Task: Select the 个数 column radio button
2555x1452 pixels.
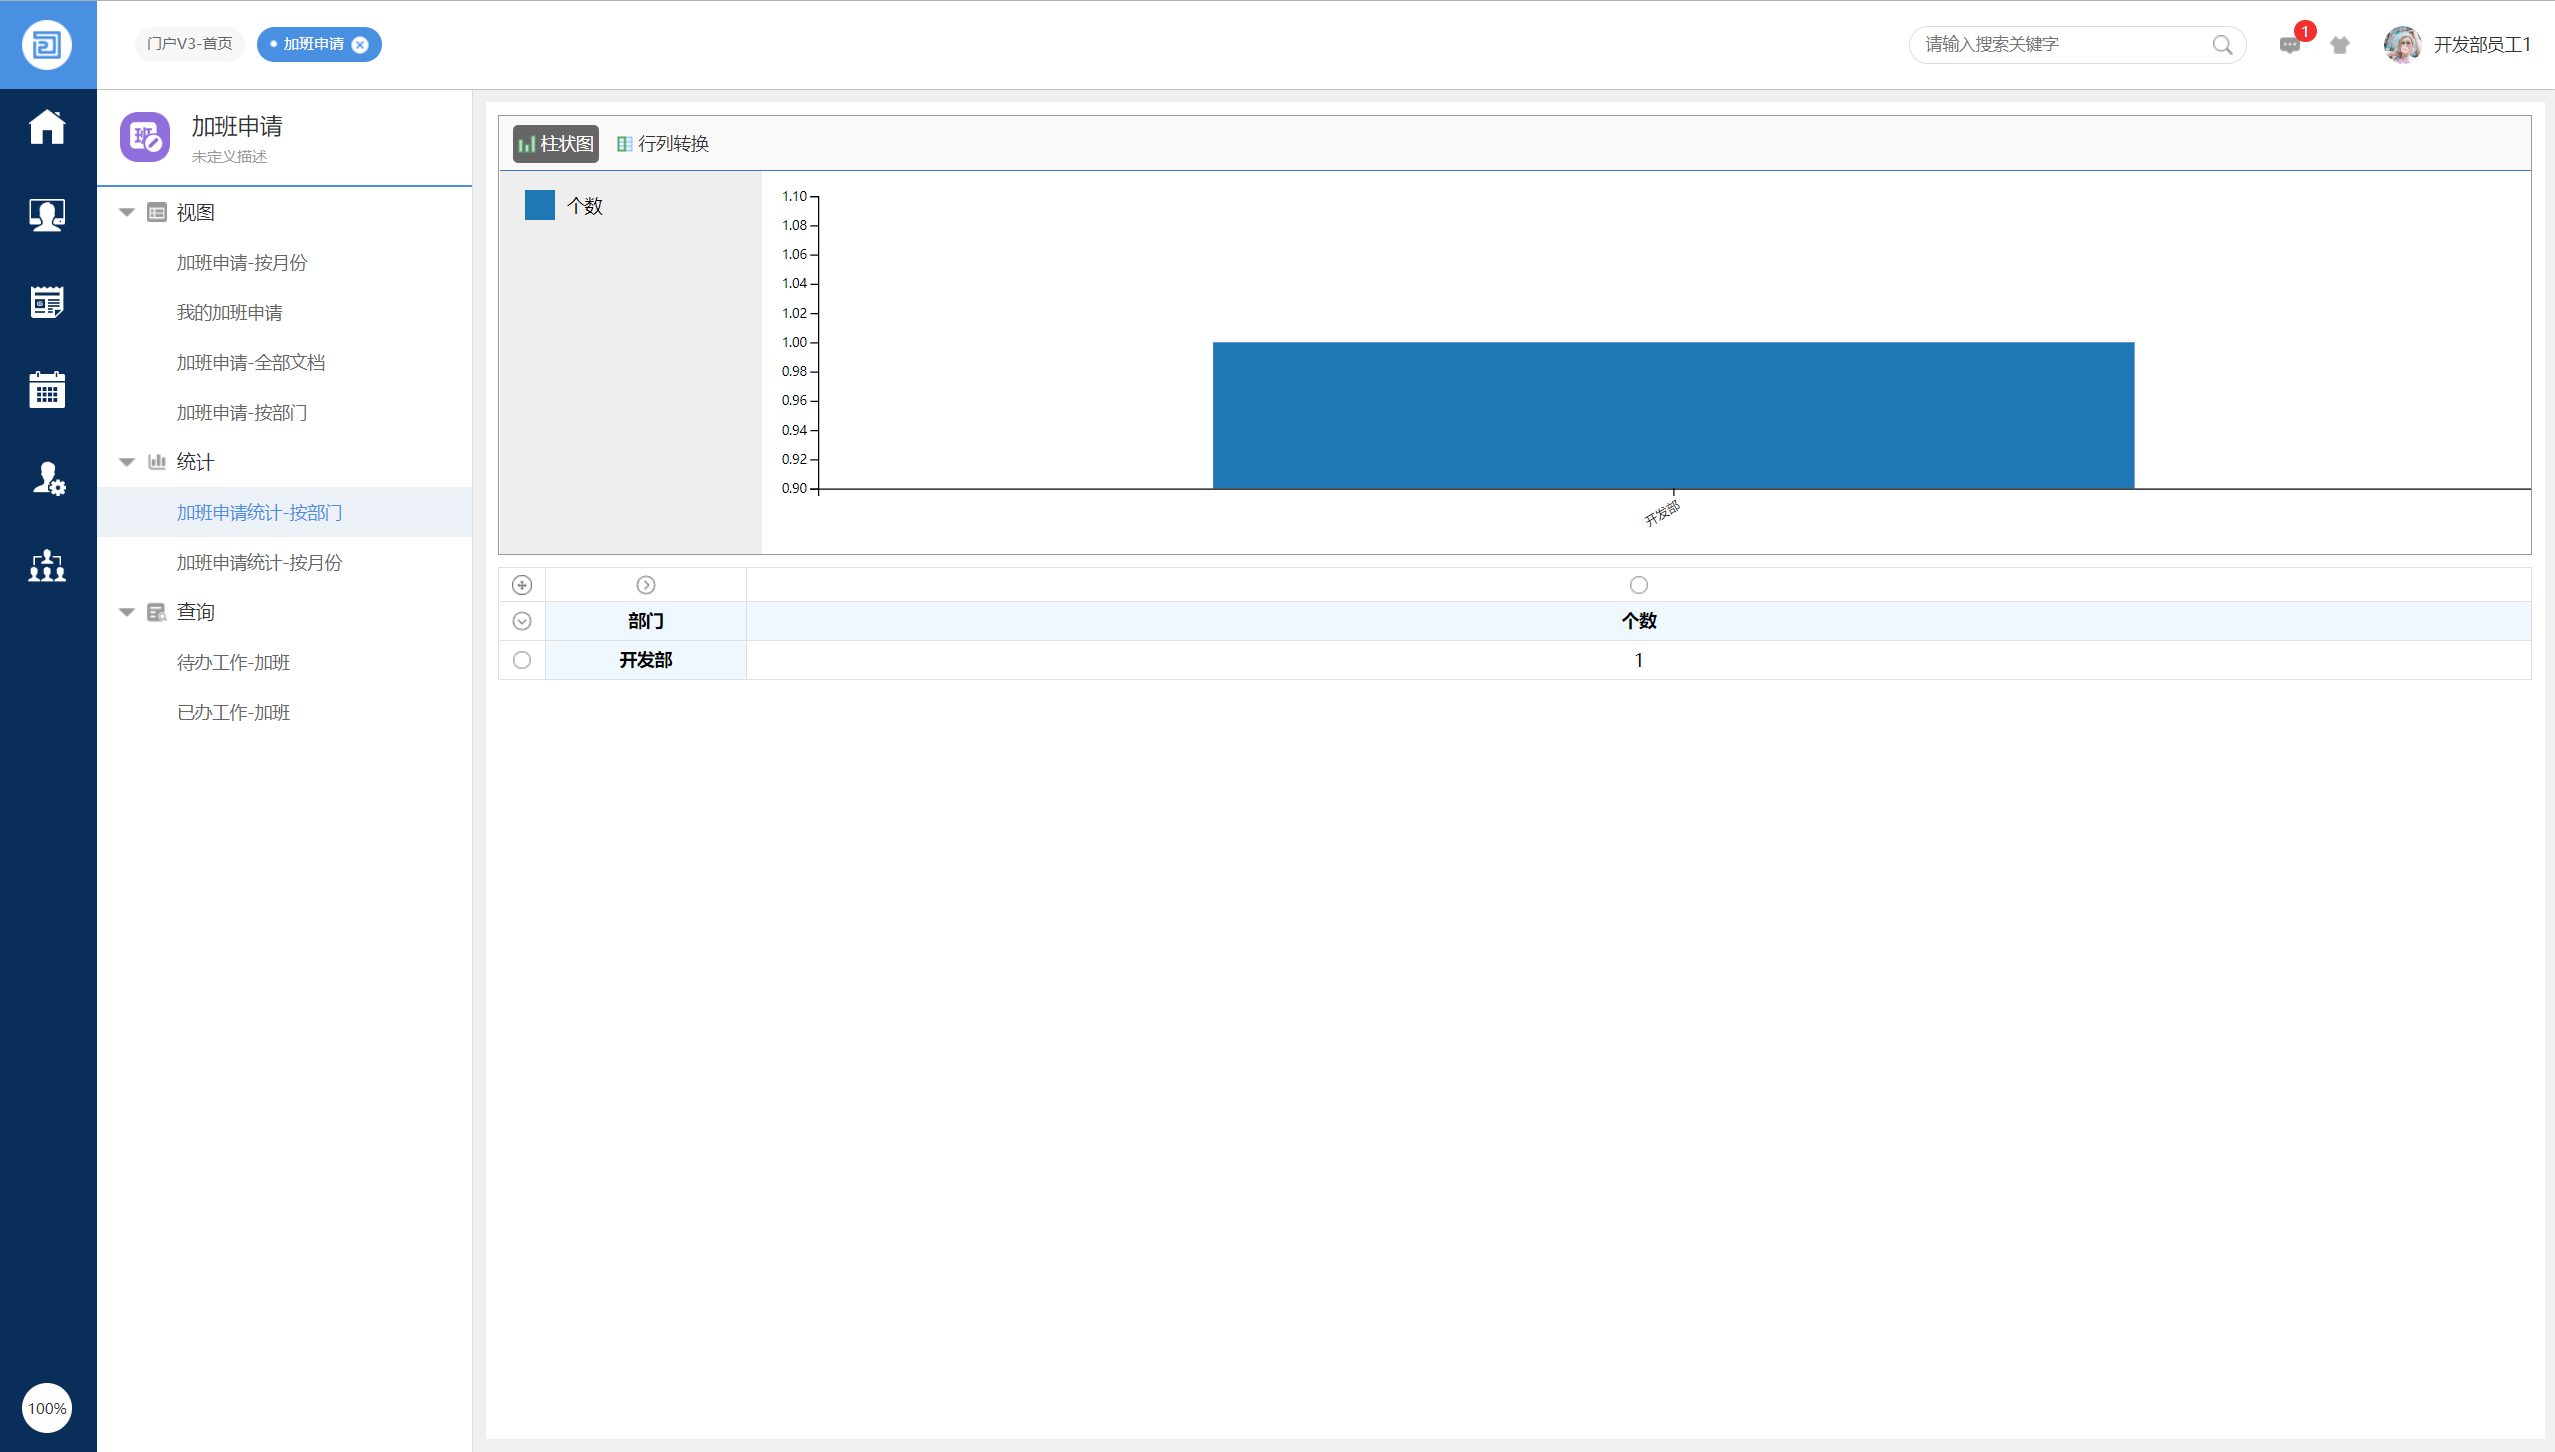Action: [x=1638, y=585]
